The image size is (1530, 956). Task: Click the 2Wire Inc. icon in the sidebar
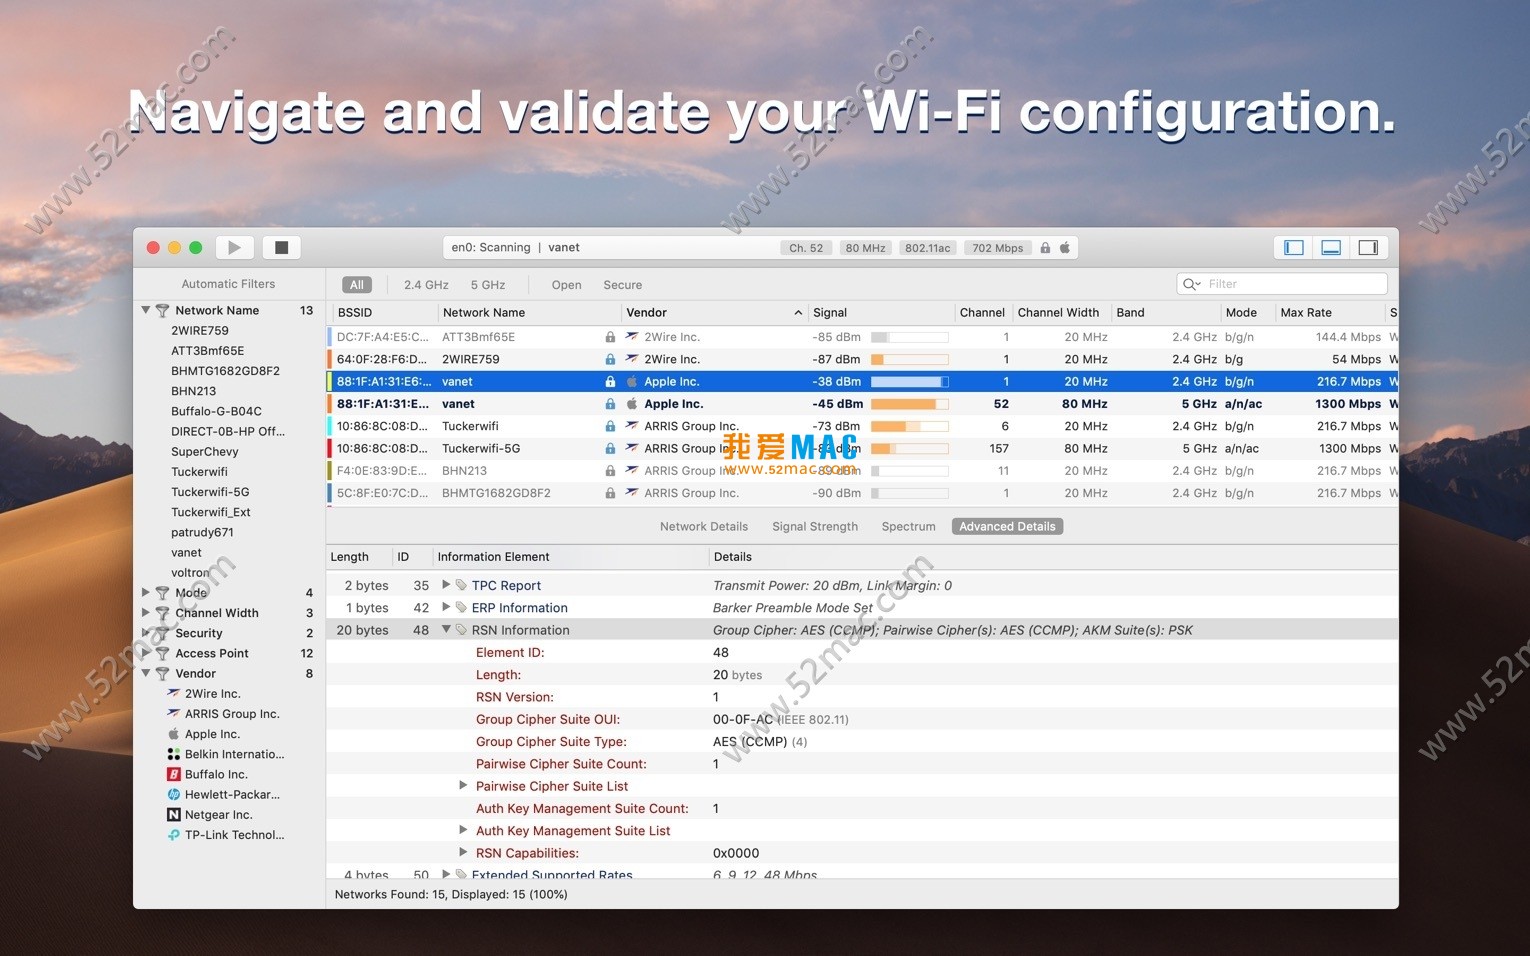tap(174, 694)
